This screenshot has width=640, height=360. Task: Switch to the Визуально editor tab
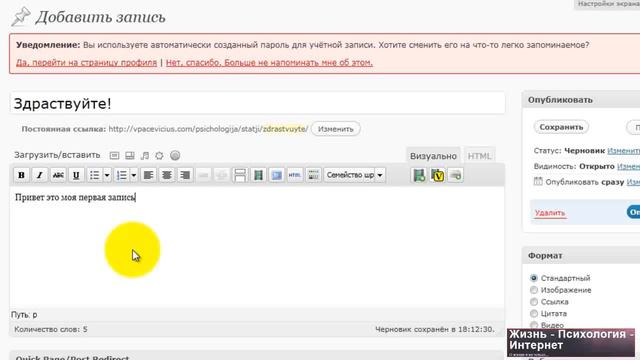click(x=433, y=156)
